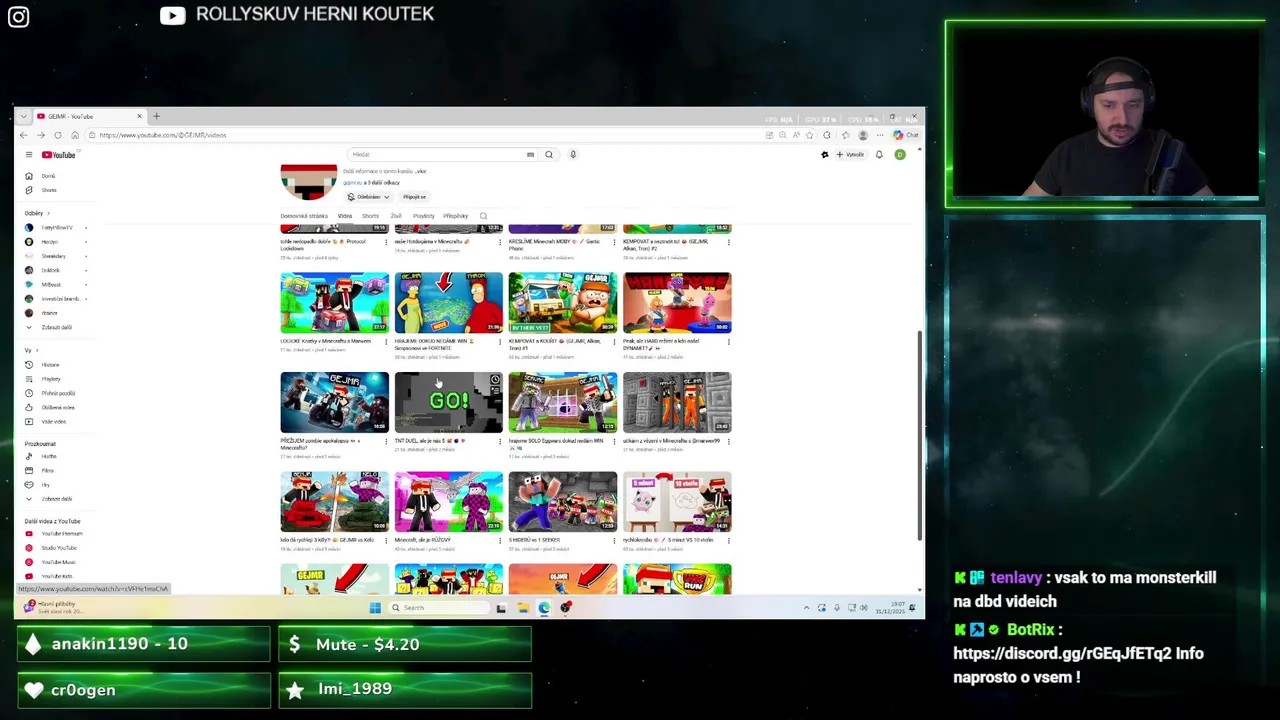Open browser profile icon in toolbar
This screenshot has height=720, width=1280.
[863, 135]
